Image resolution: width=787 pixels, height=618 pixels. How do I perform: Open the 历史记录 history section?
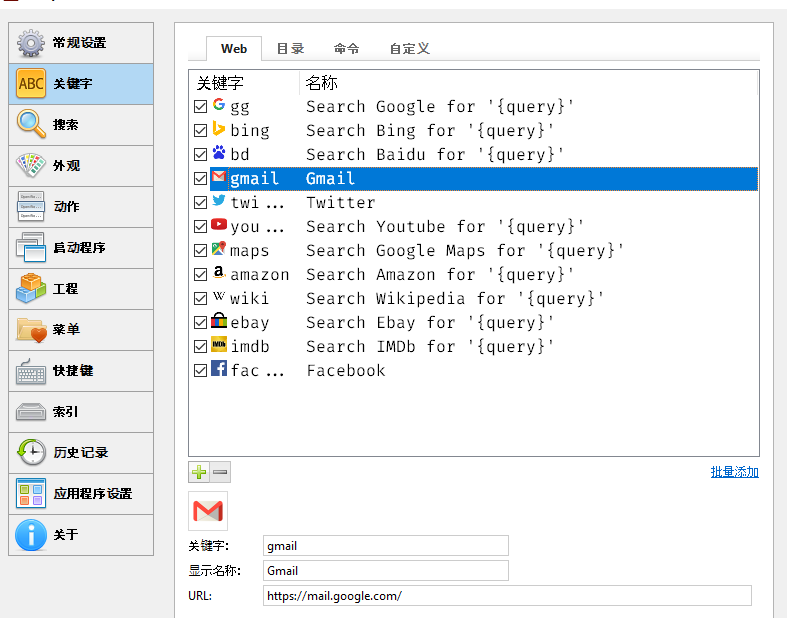tap(81, 453)
